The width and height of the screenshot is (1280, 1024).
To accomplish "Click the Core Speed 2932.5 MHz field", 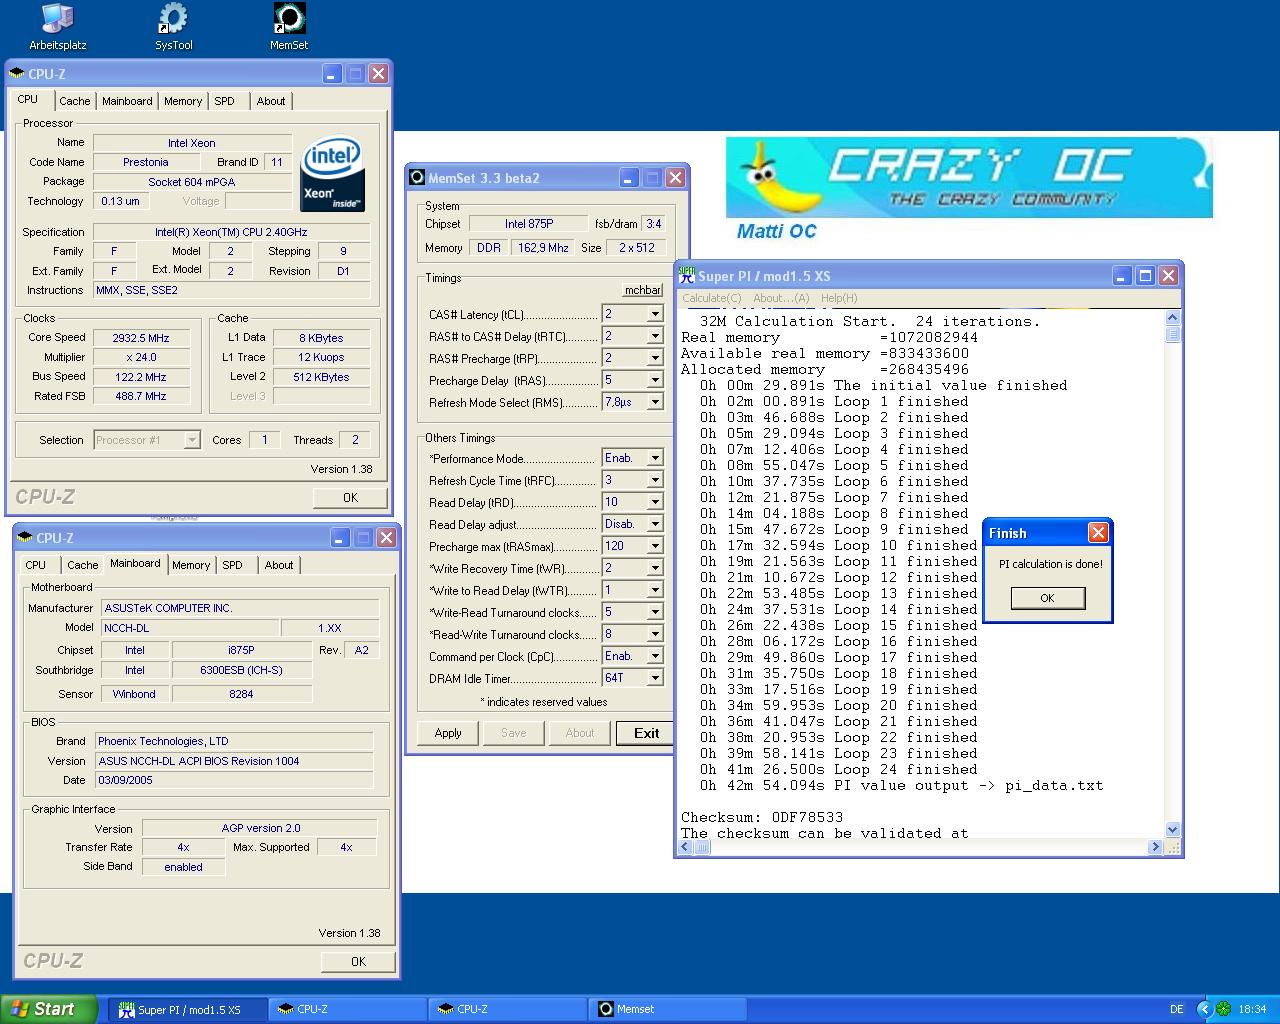I will click(141, 338).
